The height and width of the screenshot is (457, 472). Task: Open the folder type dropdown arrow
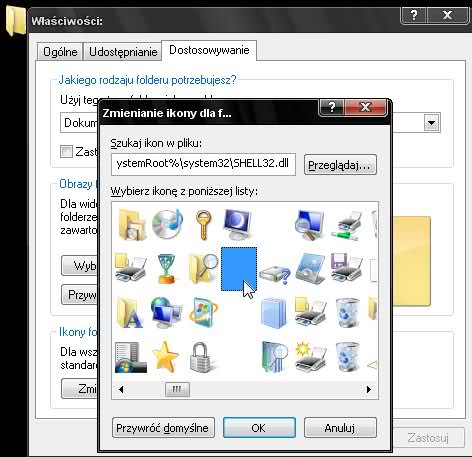tap(432, 123)
